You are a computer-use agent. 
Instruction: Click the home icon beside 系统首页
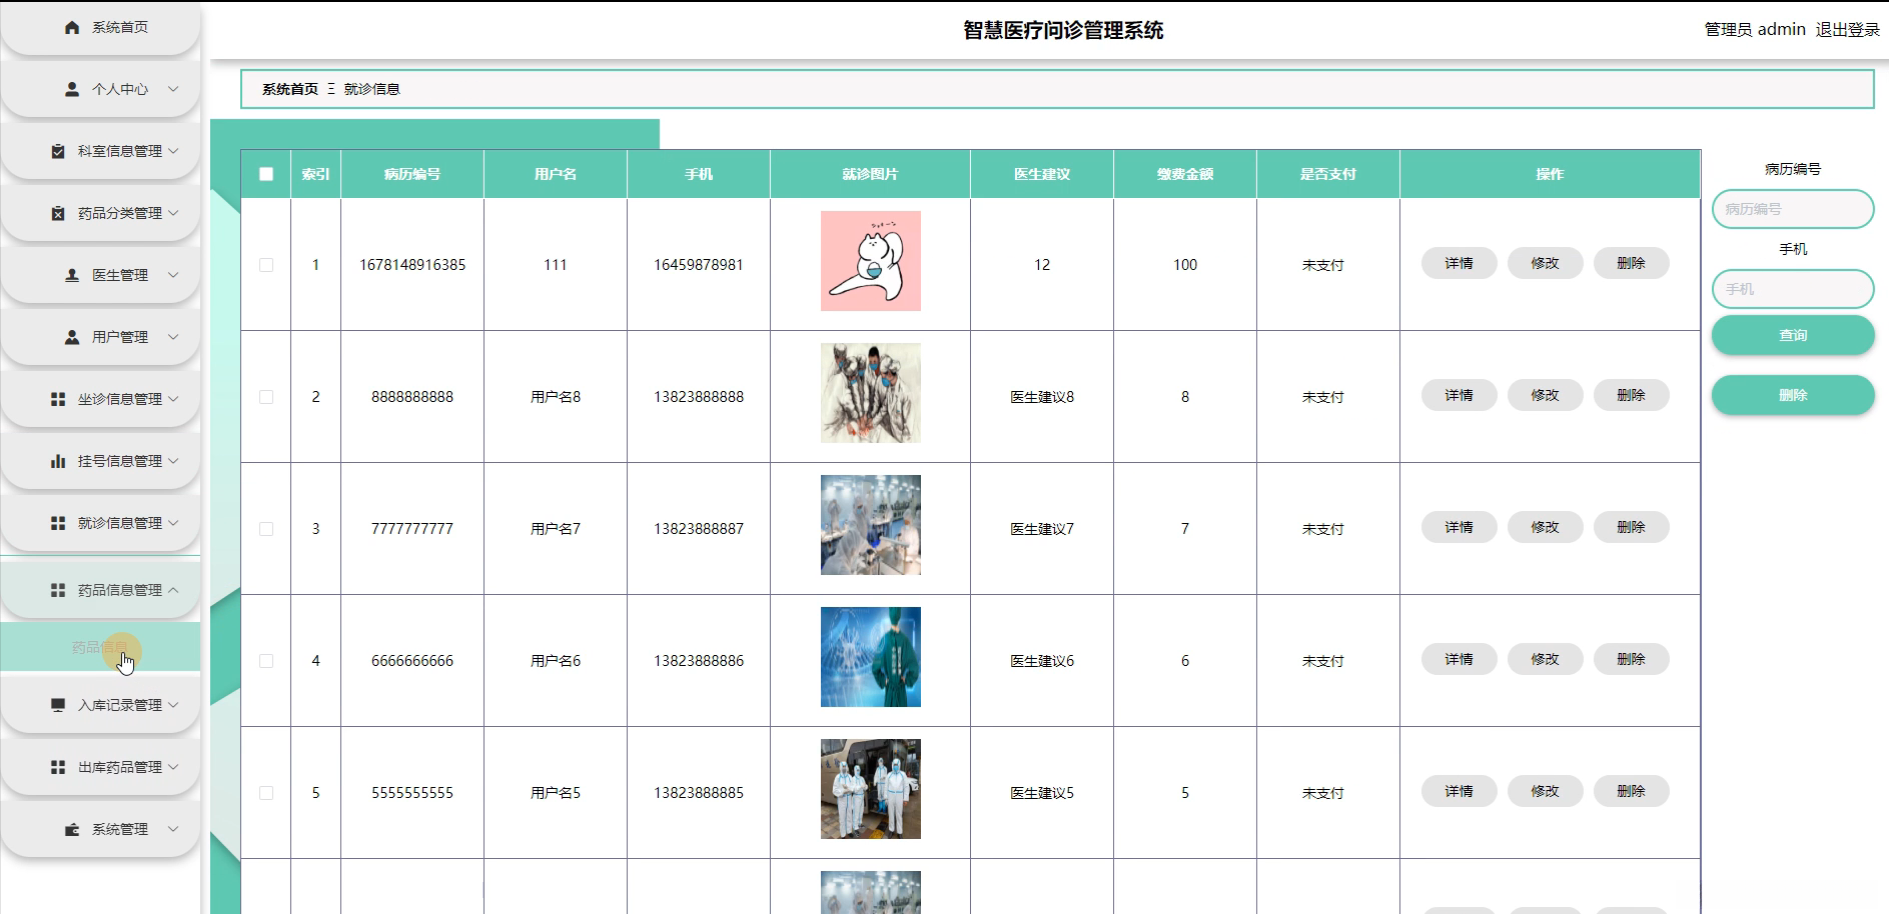pos(72,28)
